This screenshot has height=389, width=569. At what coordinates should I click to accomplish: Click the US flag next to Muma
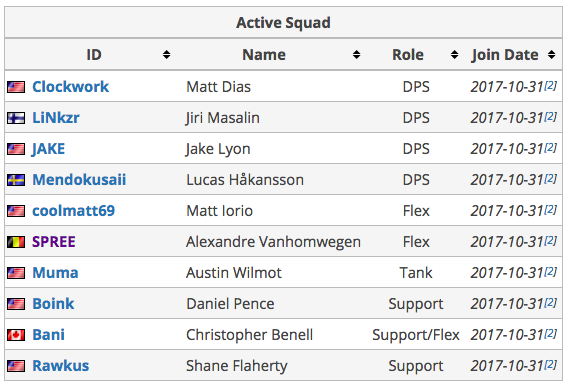(16, 273)
